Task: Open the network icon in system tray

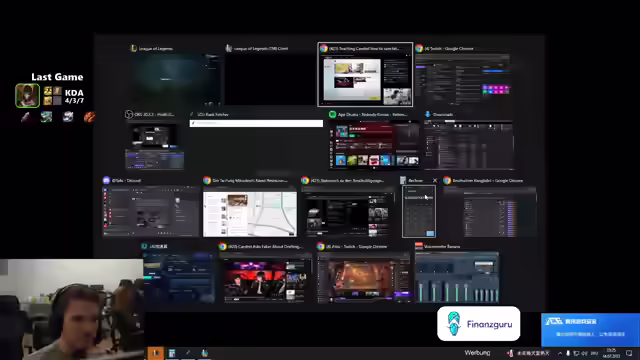Action: pos(576,353)
